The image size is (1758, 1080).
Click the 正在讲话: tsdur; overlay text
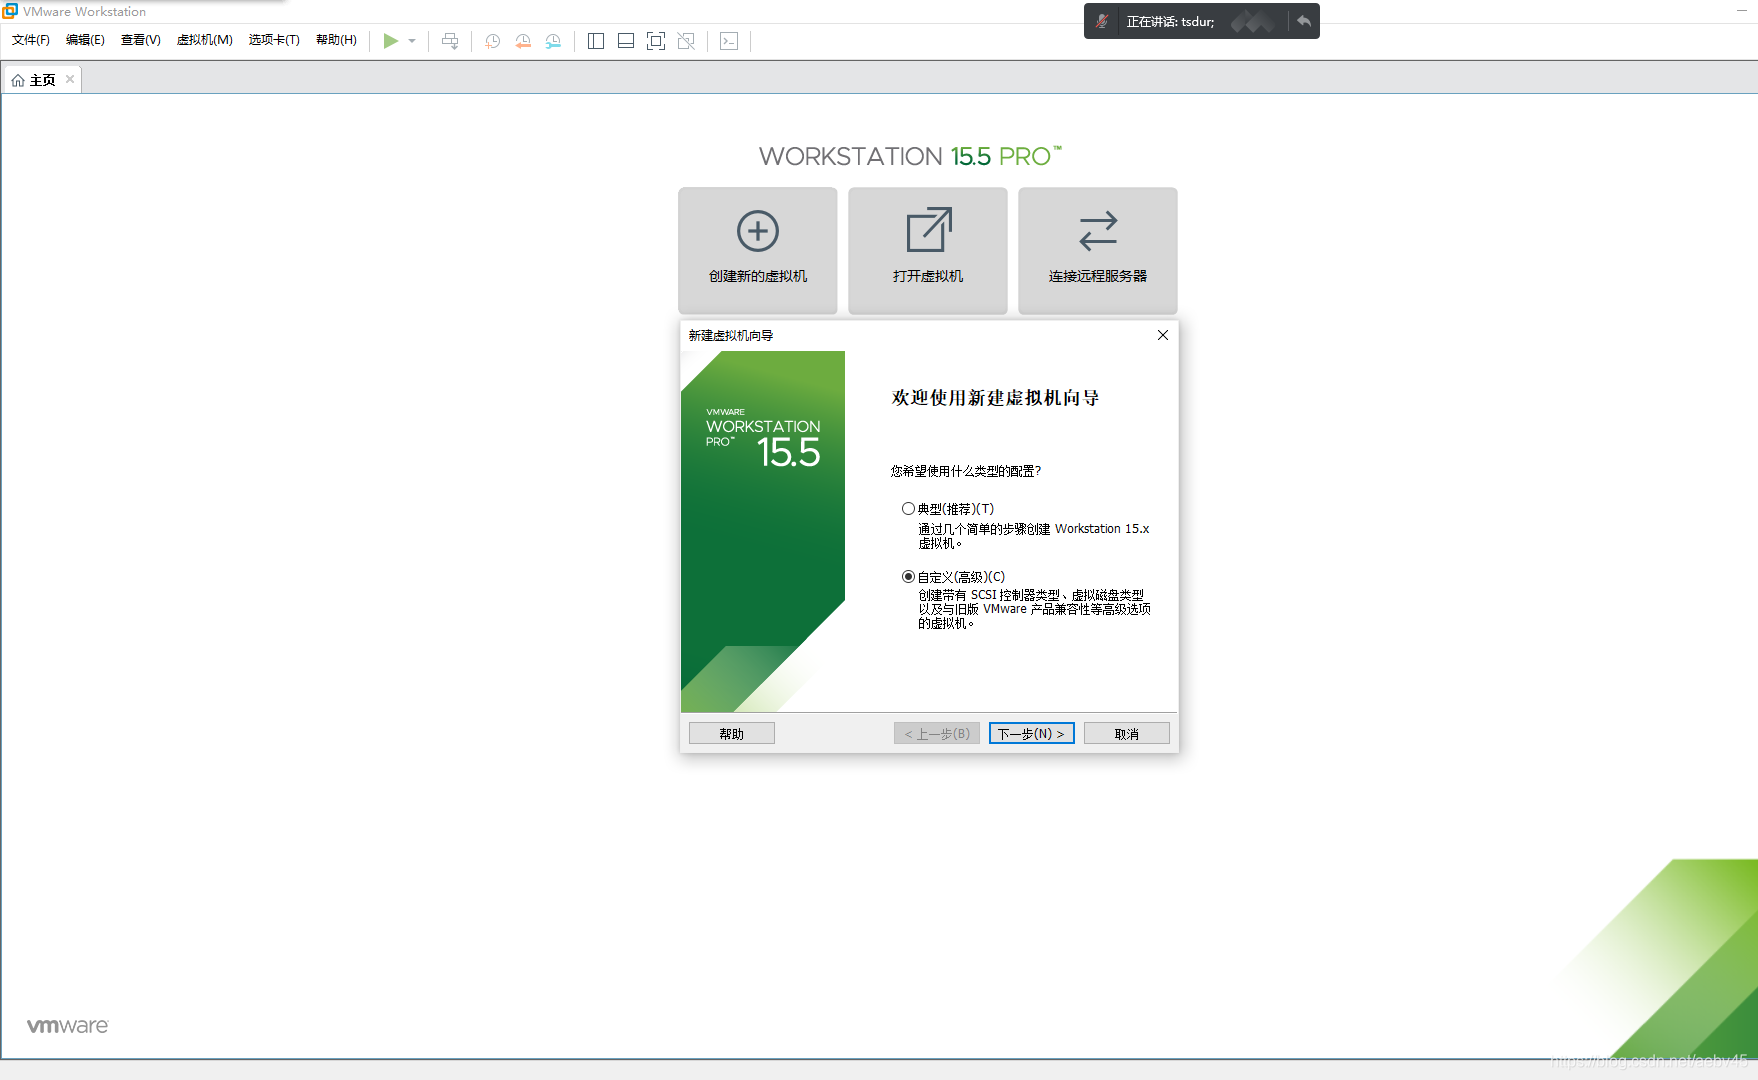(1170, 22)
